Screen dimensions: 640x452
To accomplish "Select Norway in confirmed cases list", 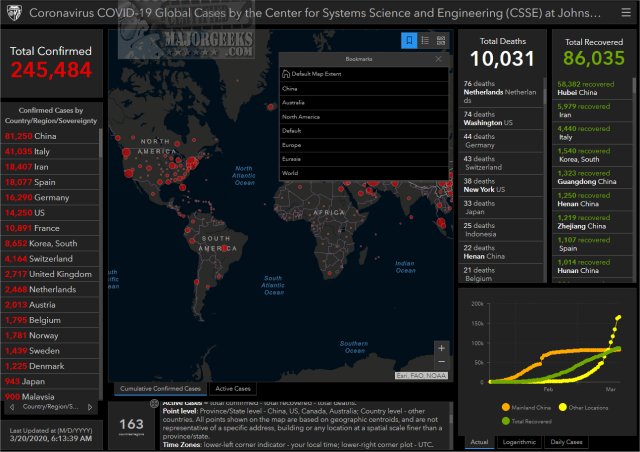I will (x=50, y=335).
